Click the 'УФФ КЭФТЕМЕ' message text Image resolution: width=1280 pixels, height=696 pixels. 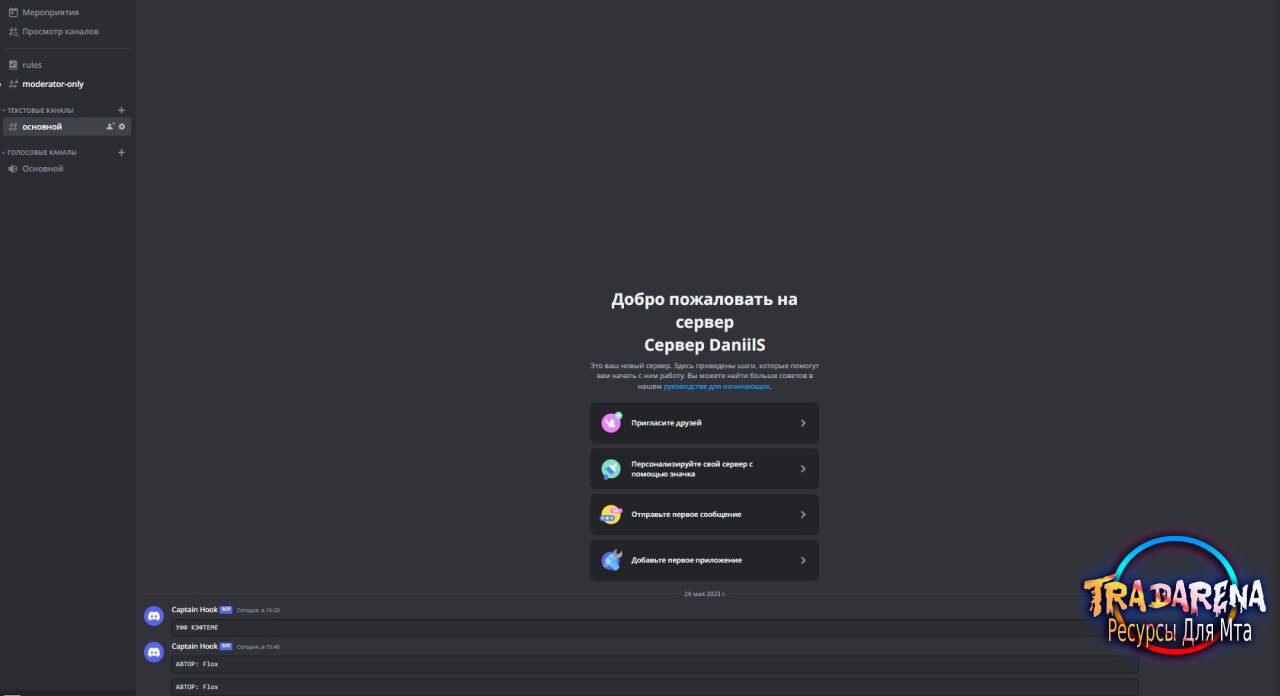(x=197, y=627)
